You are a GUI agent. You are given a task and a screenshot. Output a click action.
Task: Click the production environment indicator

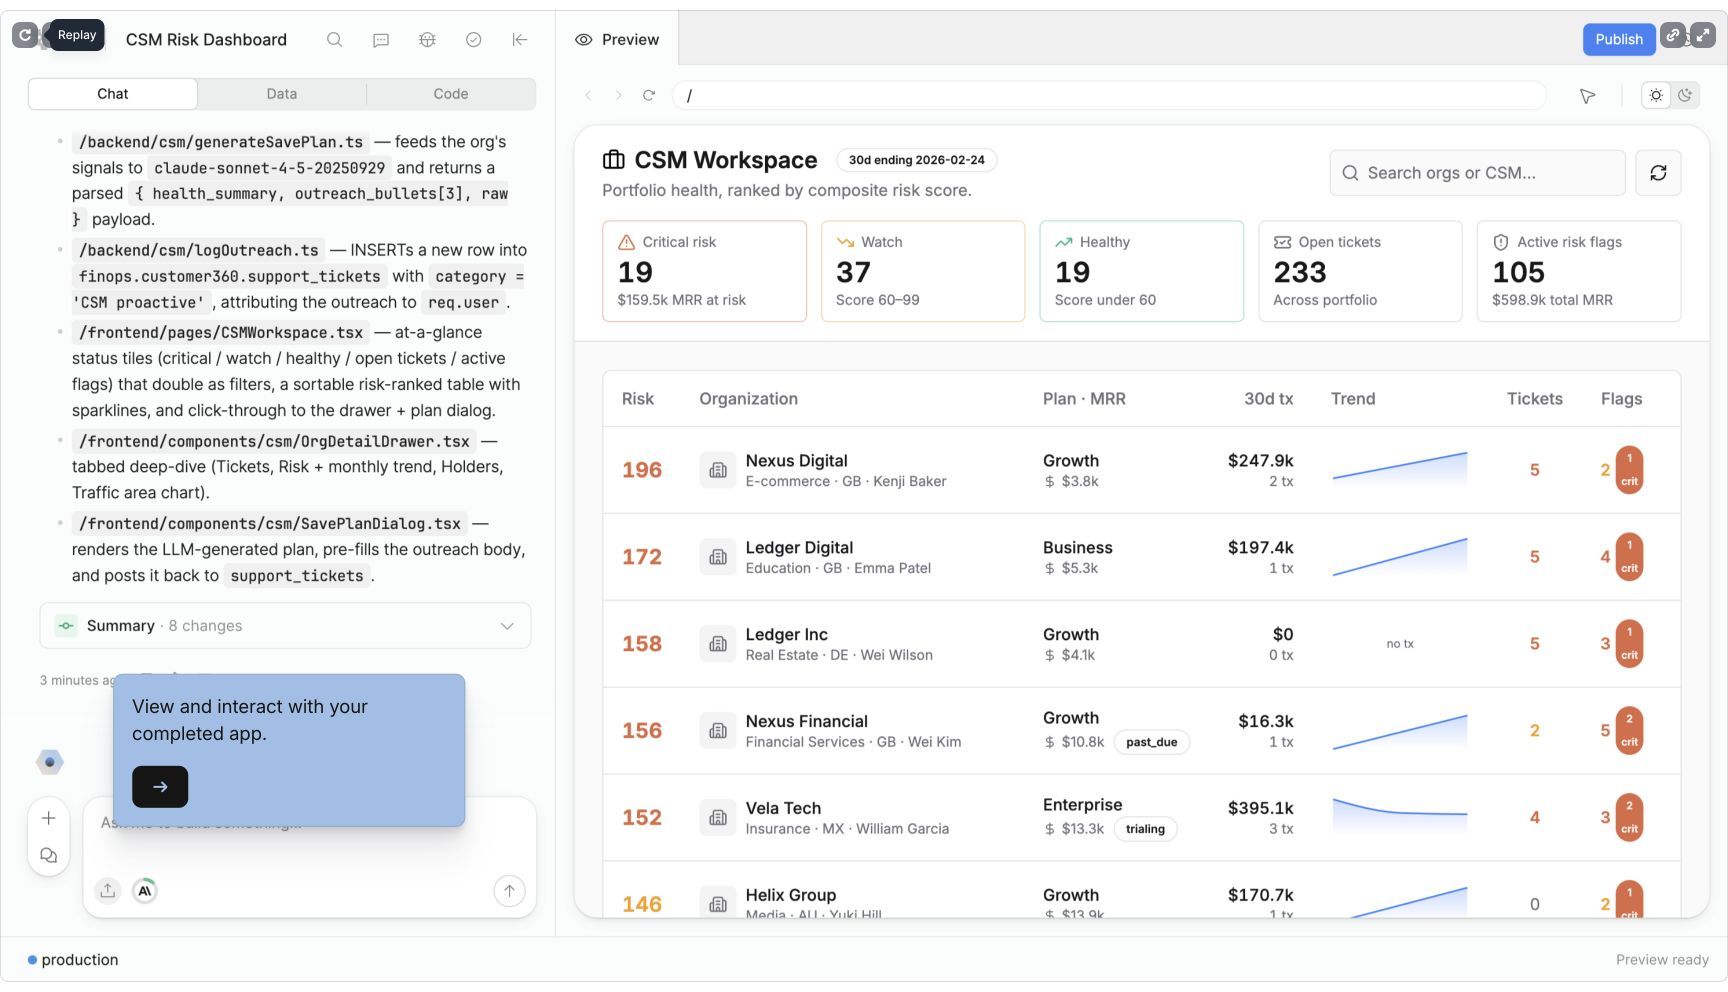click(x=73, y=960)
